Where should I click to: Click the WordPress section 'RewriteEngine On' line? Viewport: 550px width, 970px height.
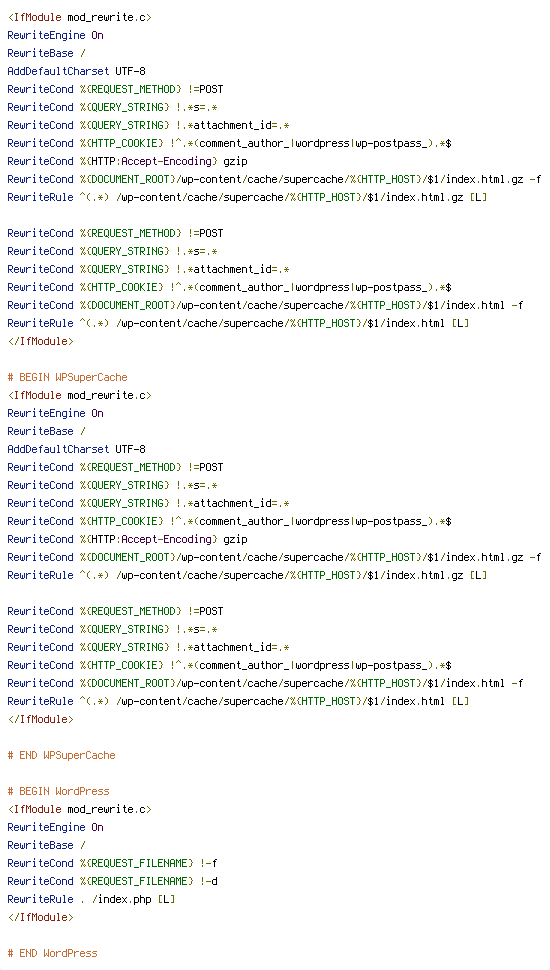56,827
